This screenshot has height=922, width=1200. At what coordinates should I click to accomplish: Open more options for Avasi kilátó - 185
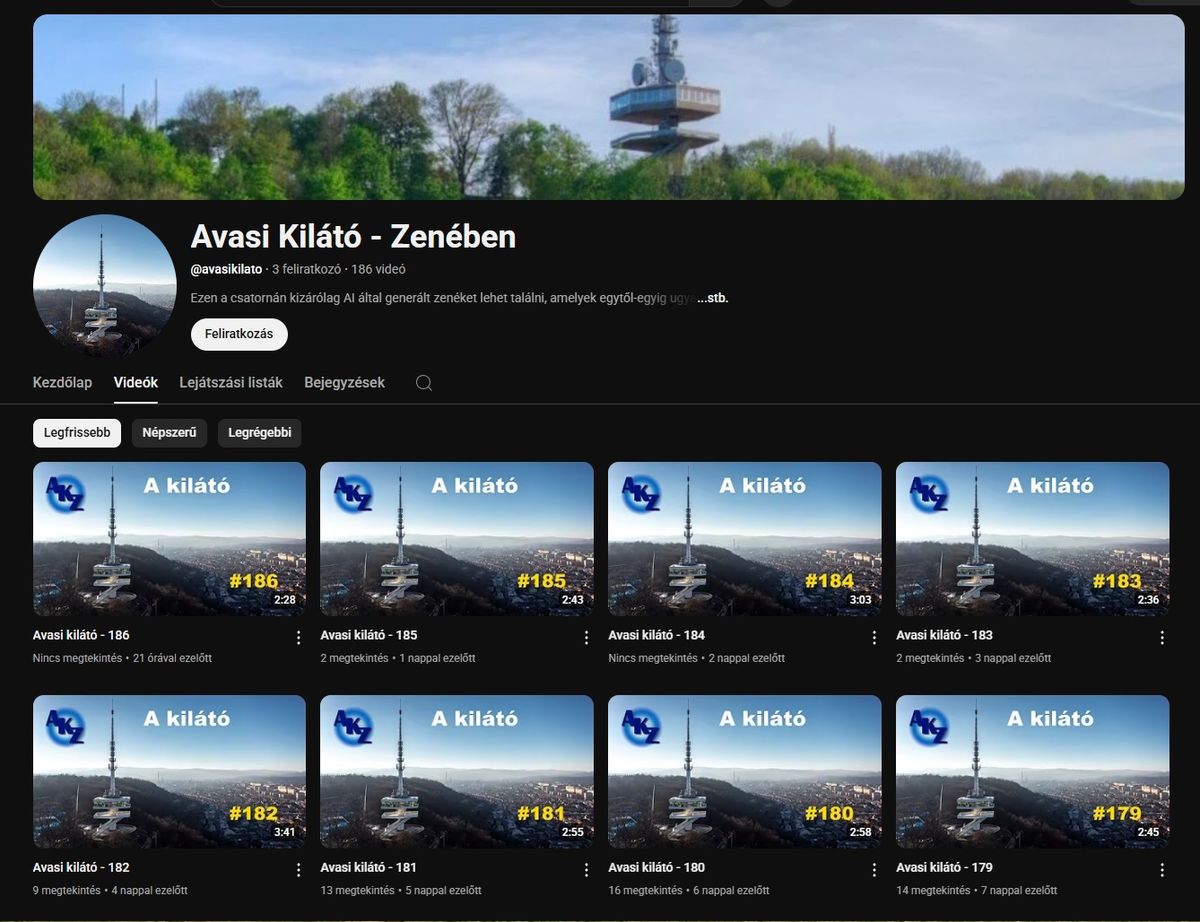pyautogui.click(x=586, y=637)
